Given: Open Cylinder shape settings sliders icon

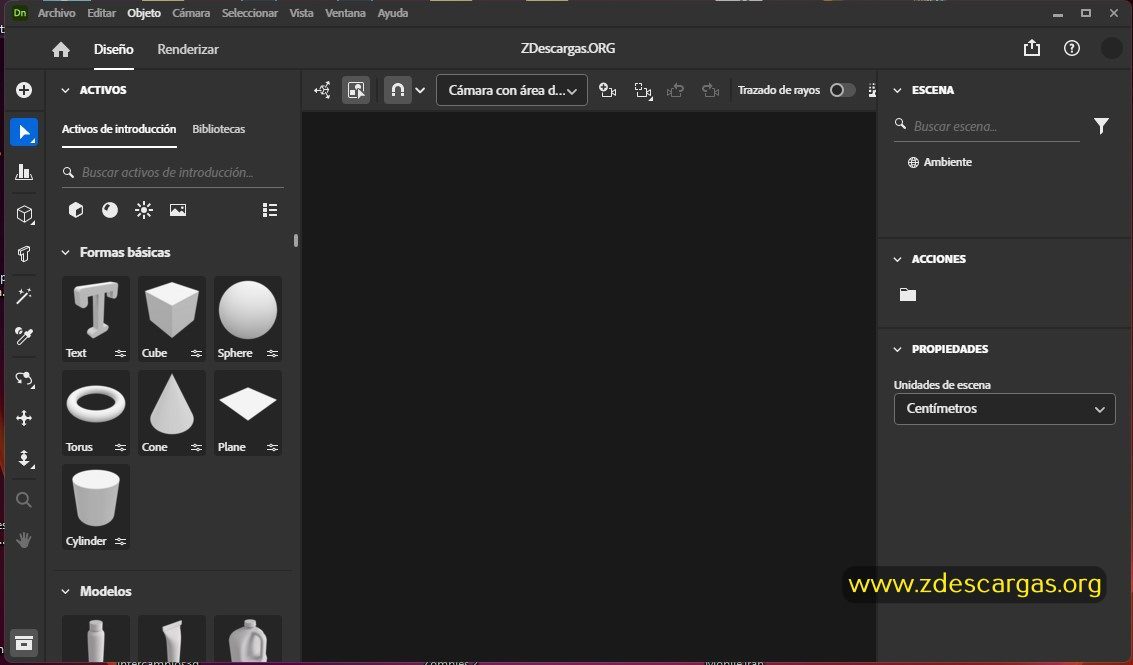Looking at the screenshot, I should (x=120, y=541).
